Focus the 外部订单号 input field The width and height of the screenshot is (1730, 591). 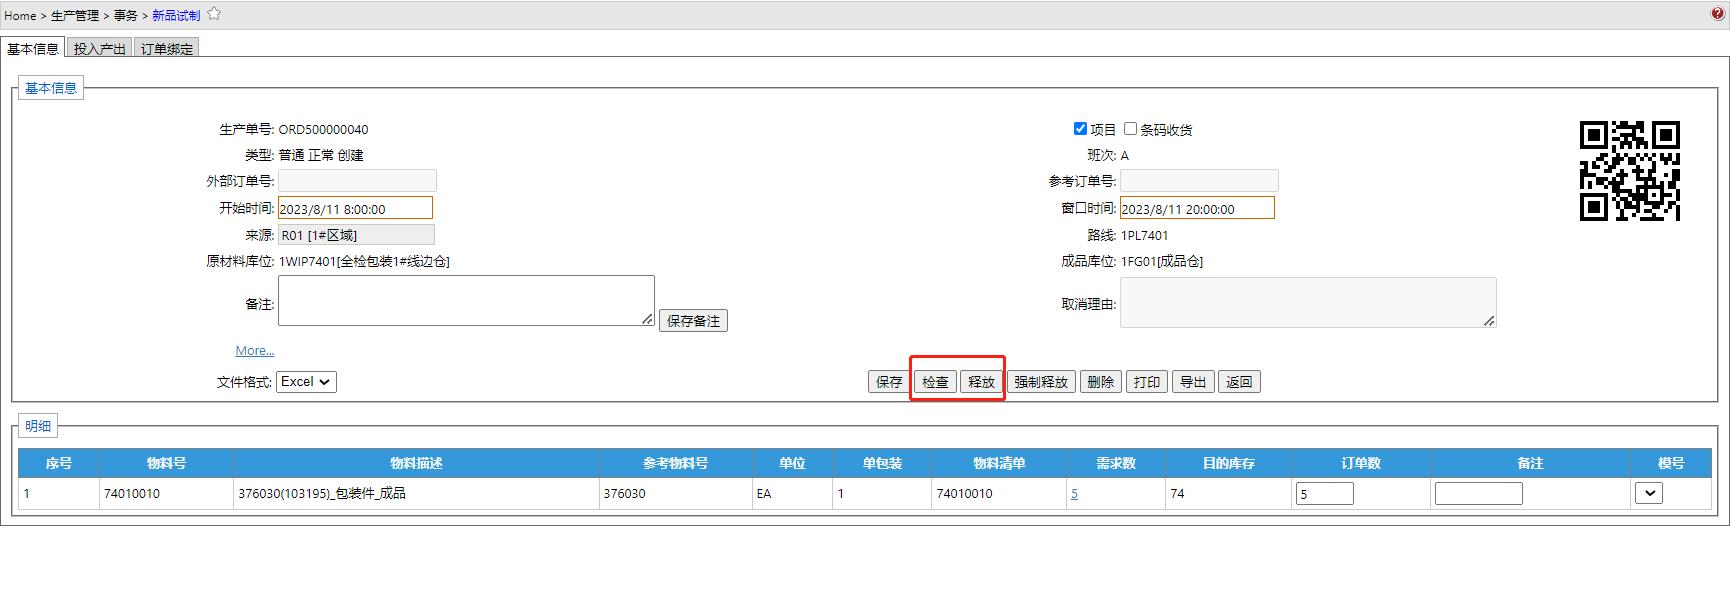[x=357, y=181]
